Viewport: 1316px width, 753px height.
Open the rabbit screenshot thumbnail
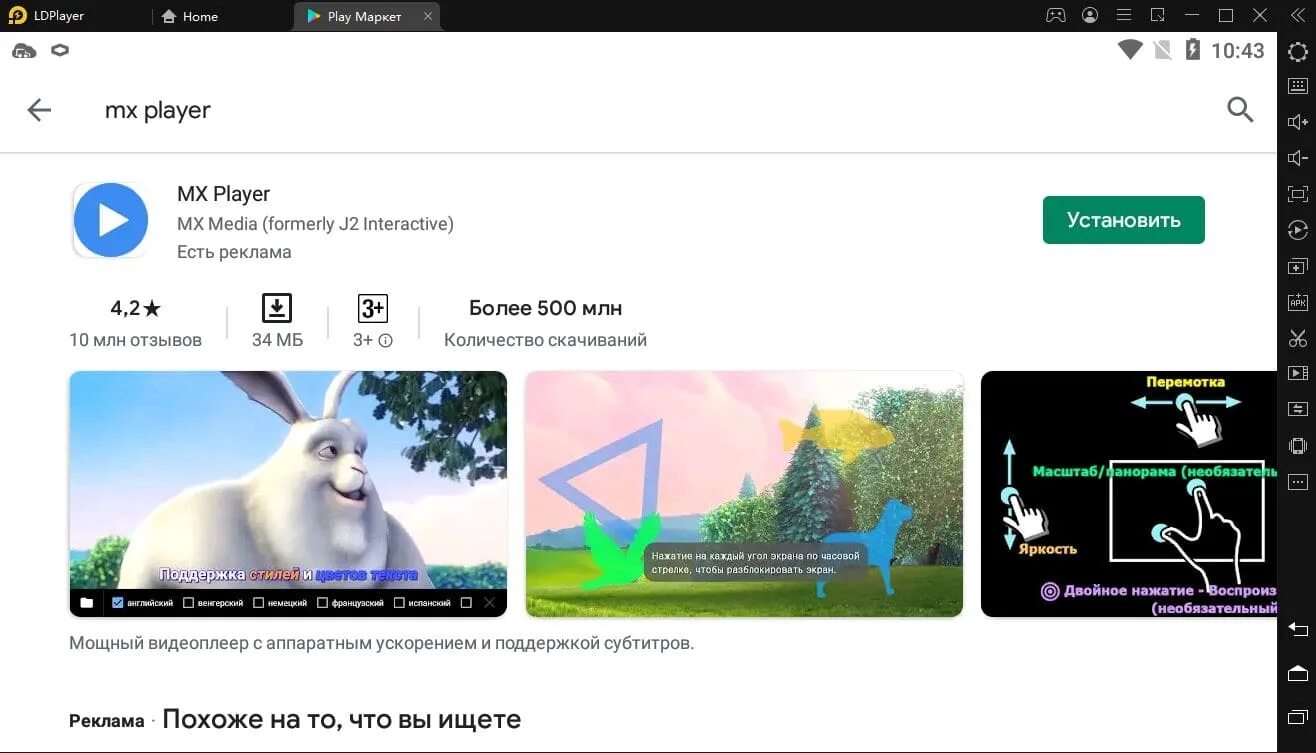[288, 494]
